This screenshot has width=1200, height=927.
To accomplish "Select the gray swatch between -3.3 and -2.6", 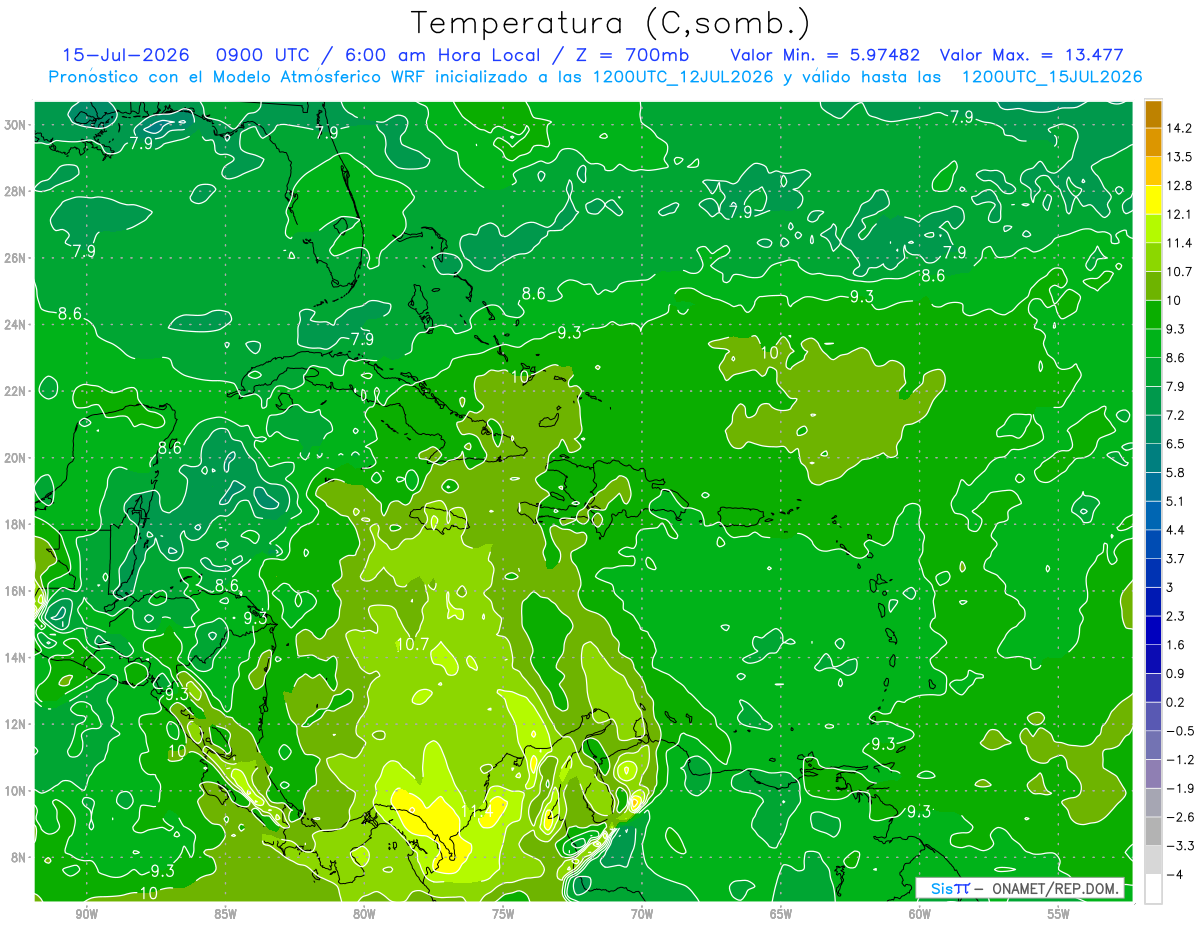I will (x=1153, y=832).
